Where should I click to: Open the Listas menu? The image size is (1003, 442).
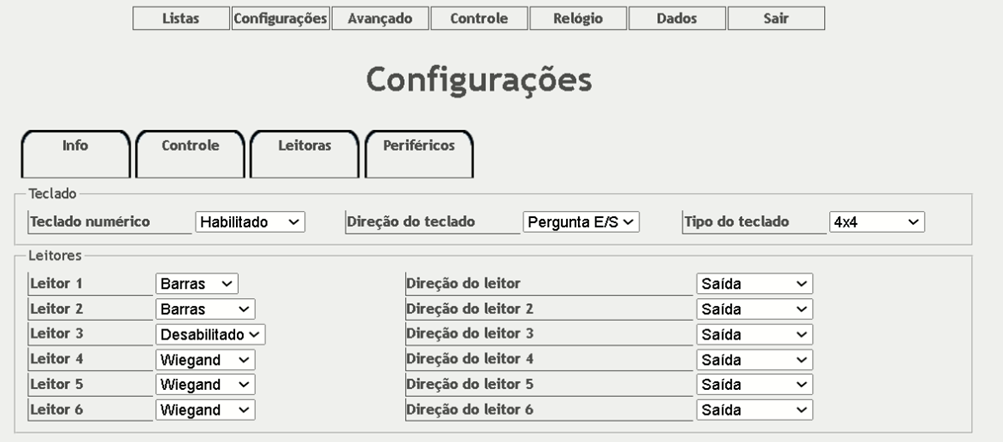point(181,19)
